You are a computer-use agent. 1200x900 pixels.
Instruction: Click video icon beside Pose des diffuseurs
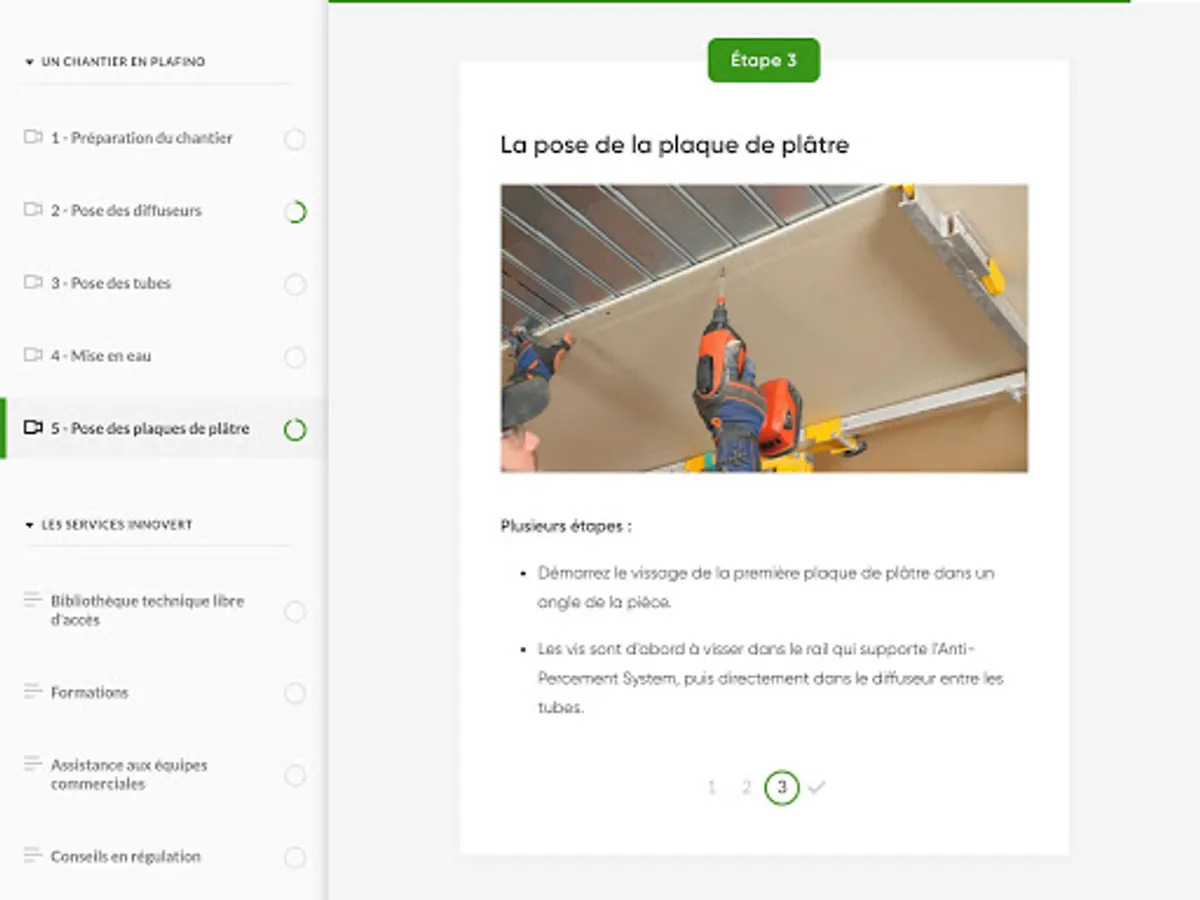point(33,211)
